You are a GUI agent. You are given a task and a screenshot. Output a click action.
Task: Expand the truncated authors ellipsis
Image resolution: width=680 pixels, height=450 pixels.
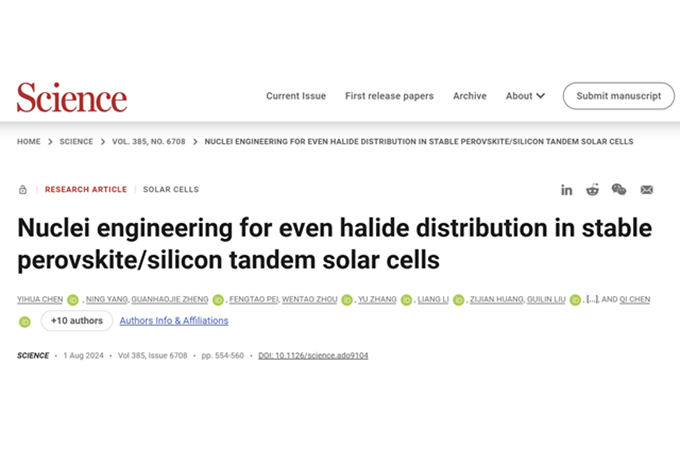pyautogui.click(x=592, y=299)
